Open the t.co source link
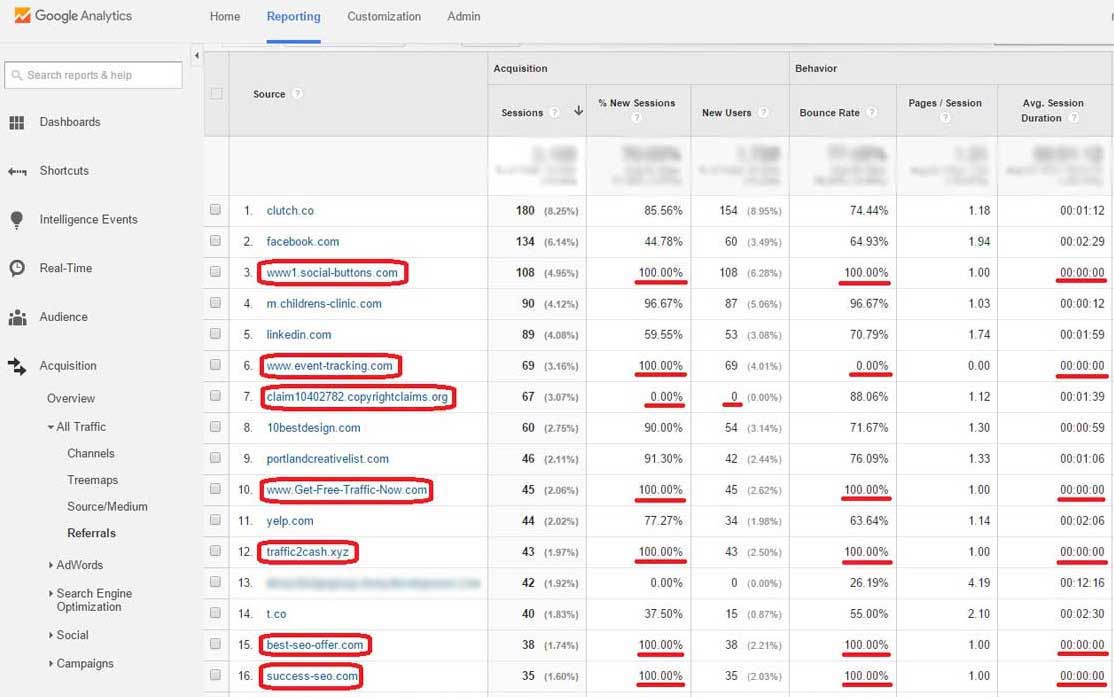1114x697 pixels. (x=276, y=614)
